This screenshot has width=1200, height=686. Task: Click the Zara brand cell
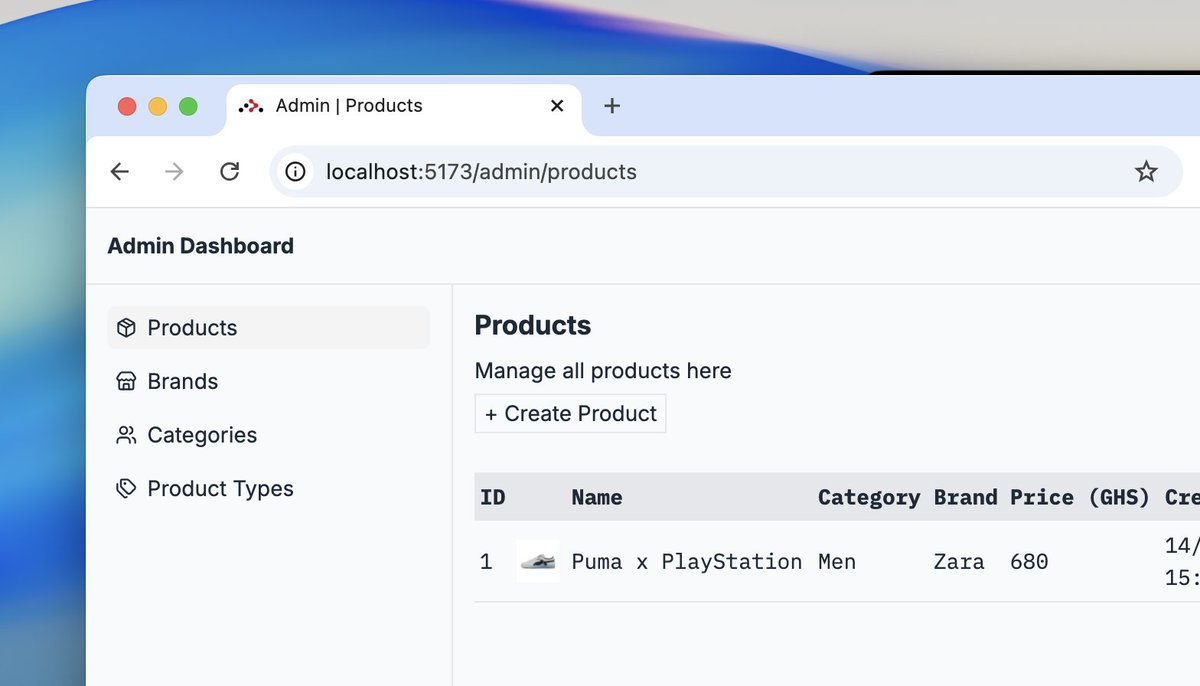click(x=959, y=562)
